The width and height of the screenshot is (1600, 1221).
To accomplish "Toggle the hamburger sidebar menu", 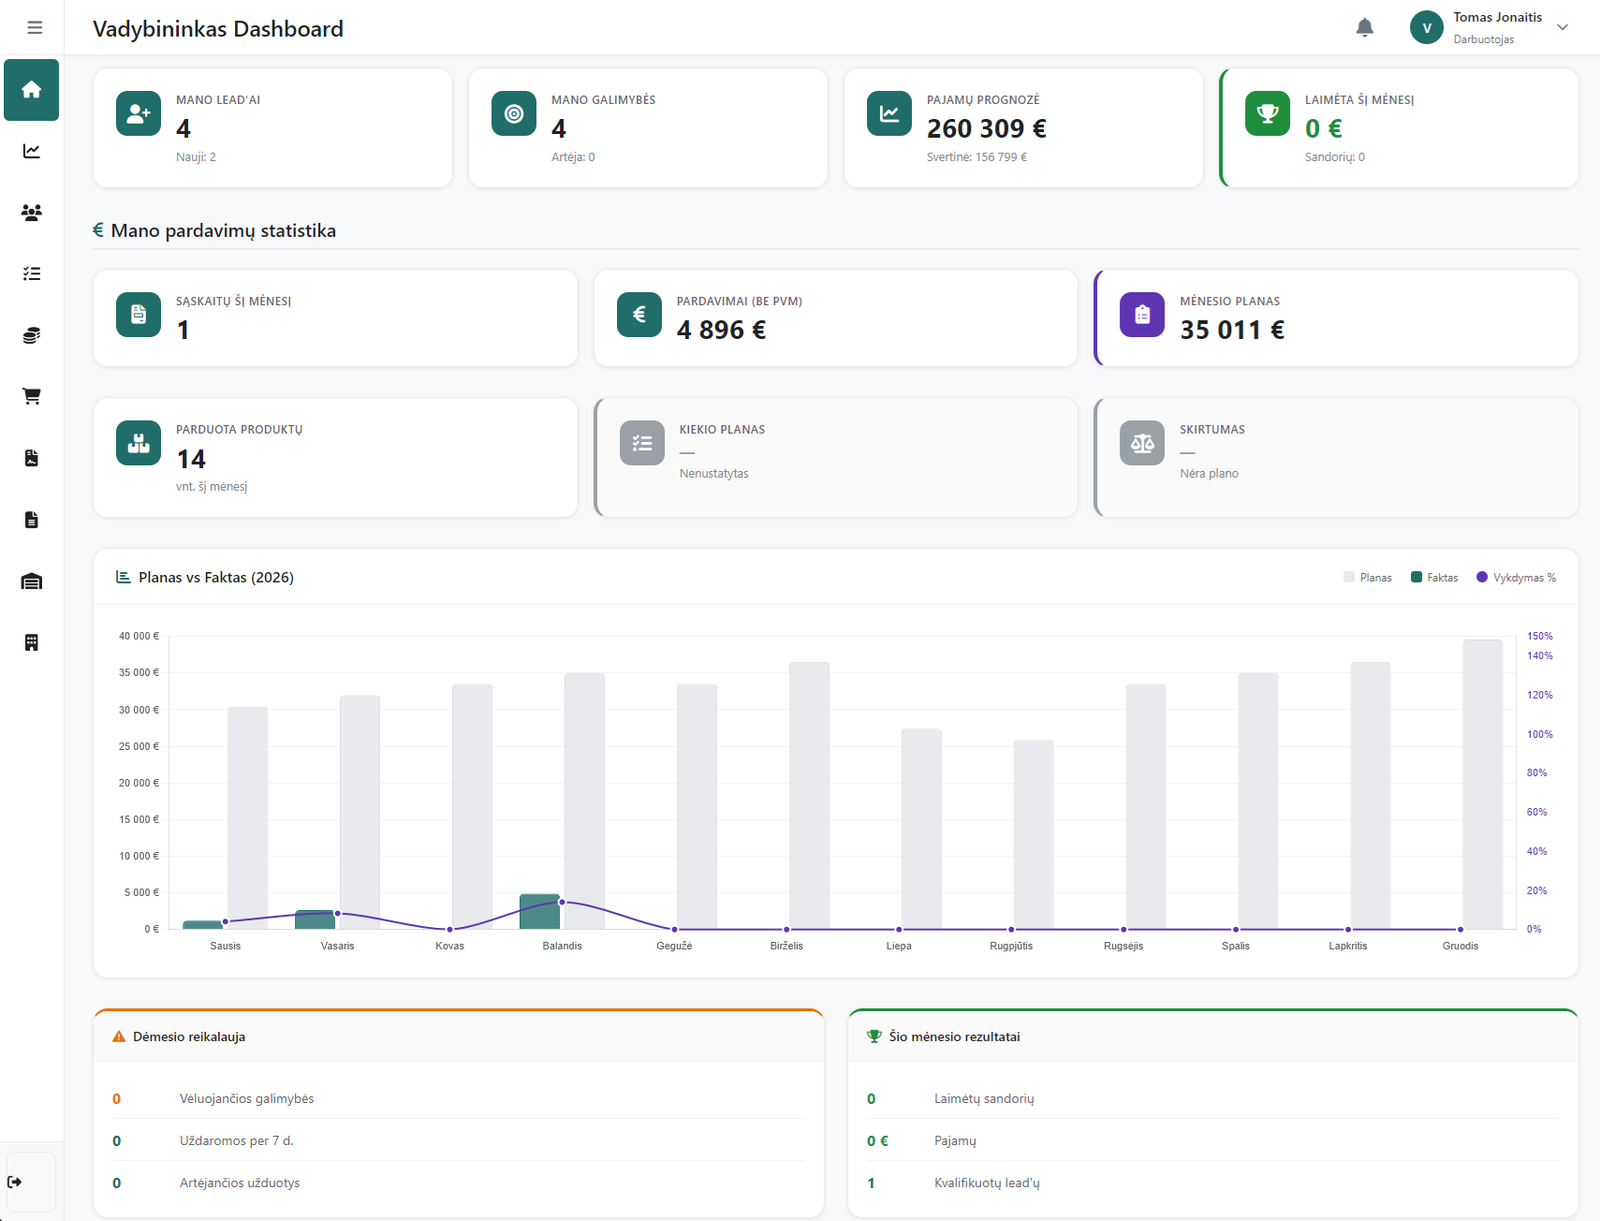I will tap(35, 28).
